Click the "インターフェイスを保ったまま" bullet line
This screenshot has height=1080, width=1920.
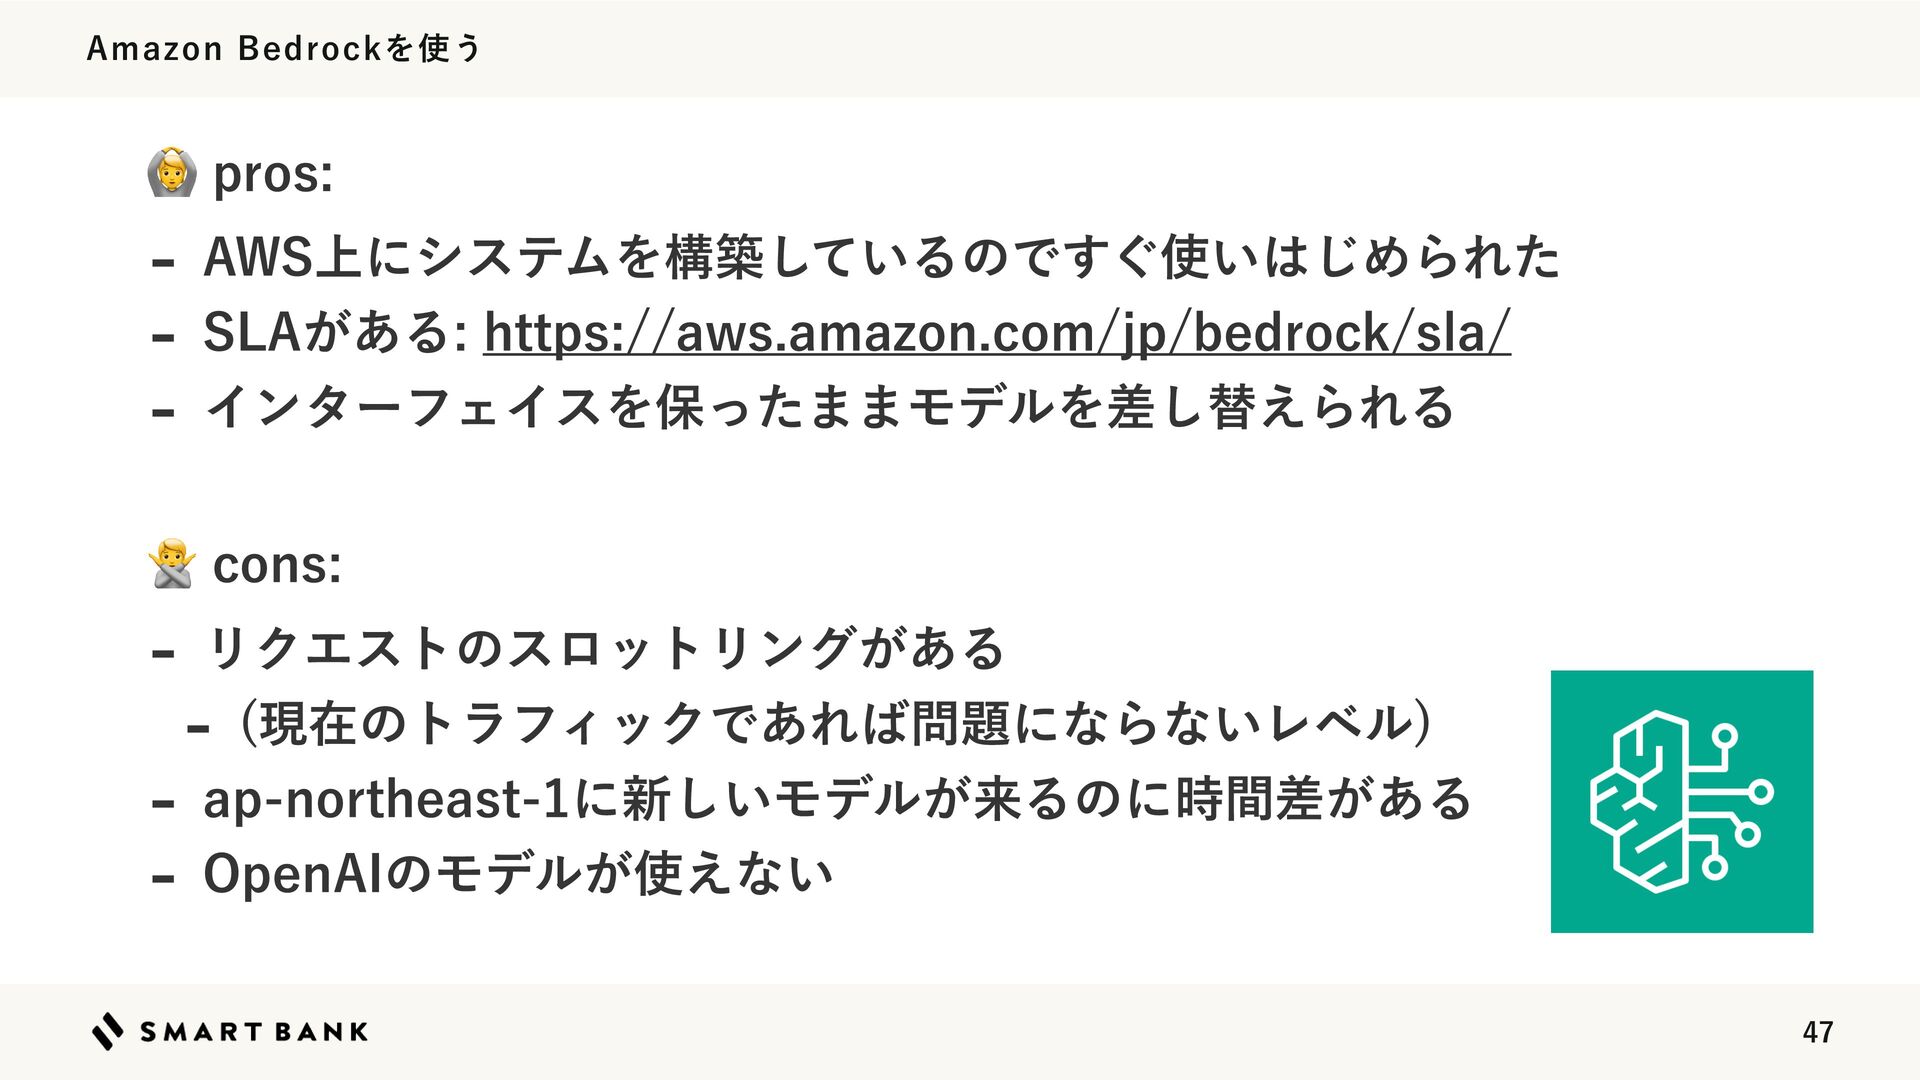[828, 408]
